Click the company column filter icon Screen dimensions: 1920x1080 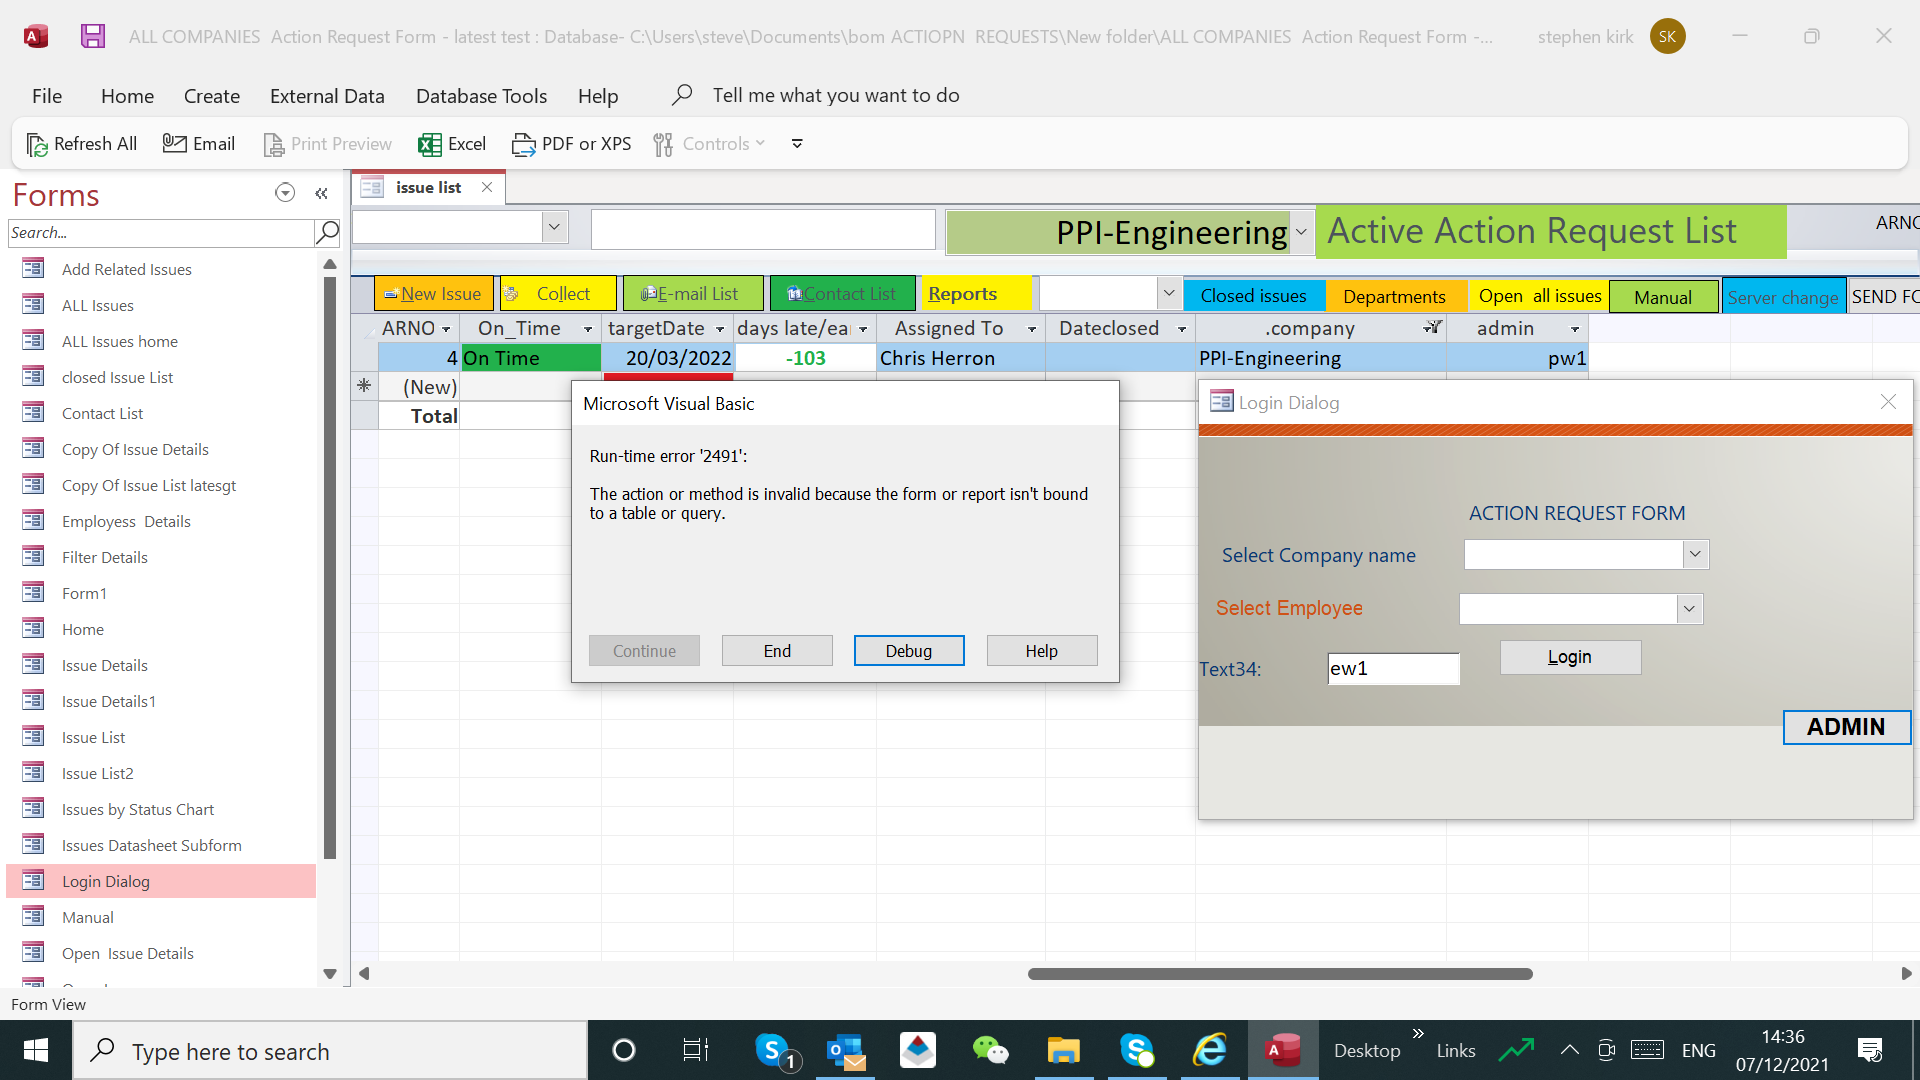click(x=1433, y=328)
